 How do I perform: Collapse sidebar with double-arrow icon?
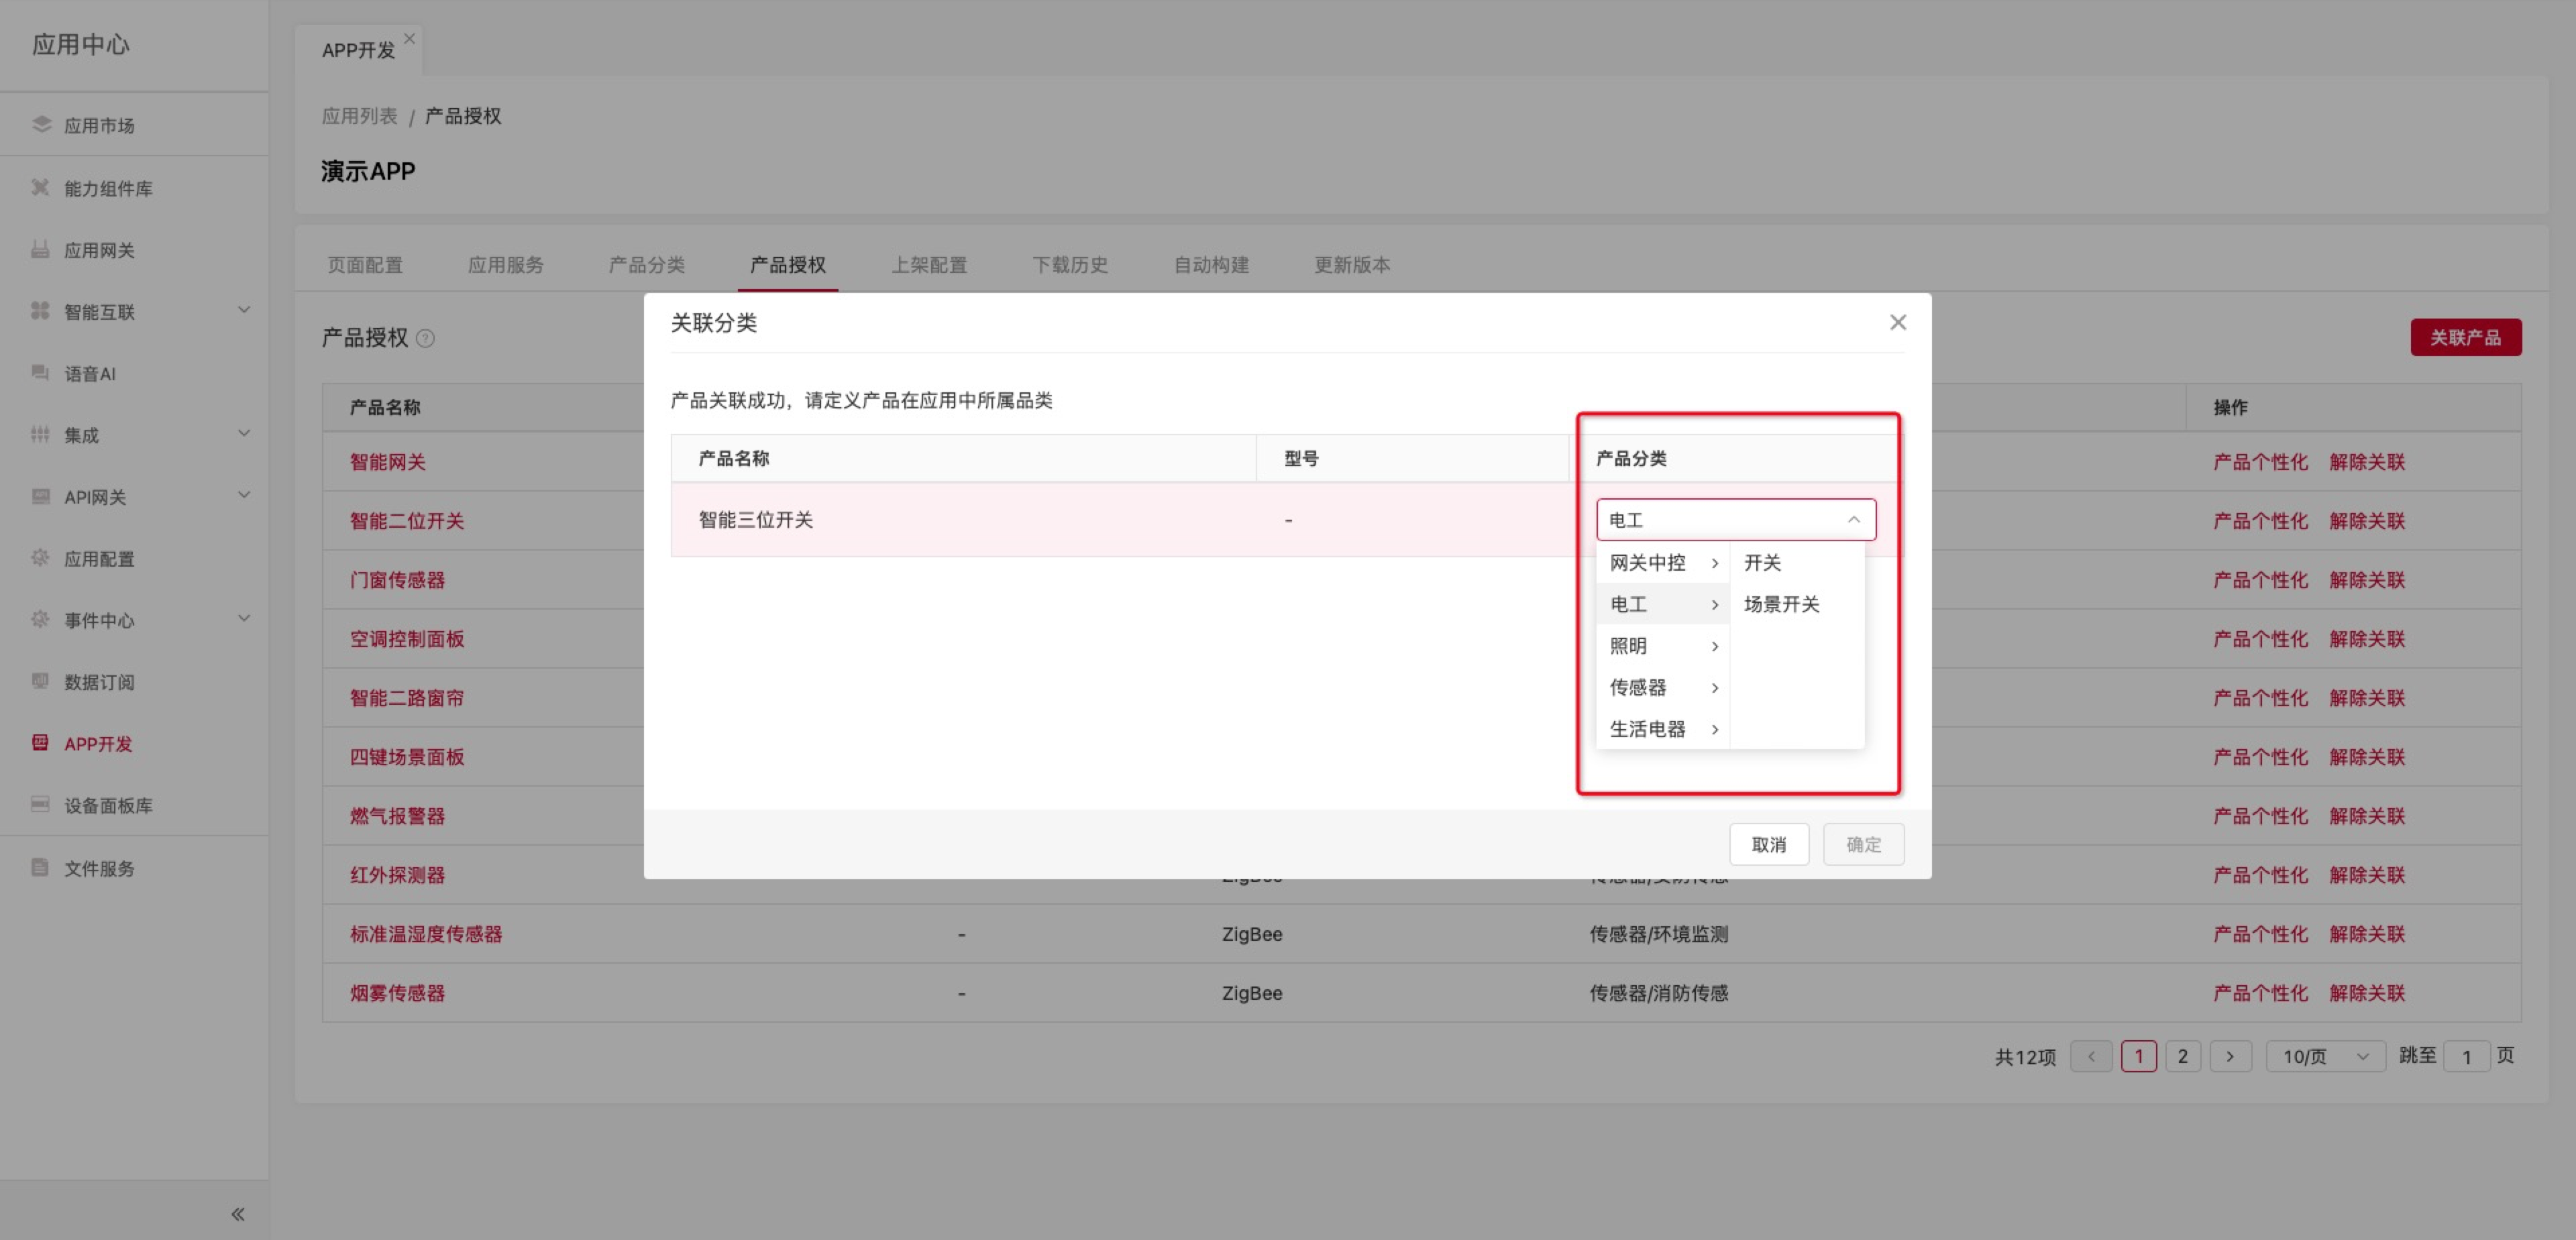pyautogui.click(x=237, y=1213)
